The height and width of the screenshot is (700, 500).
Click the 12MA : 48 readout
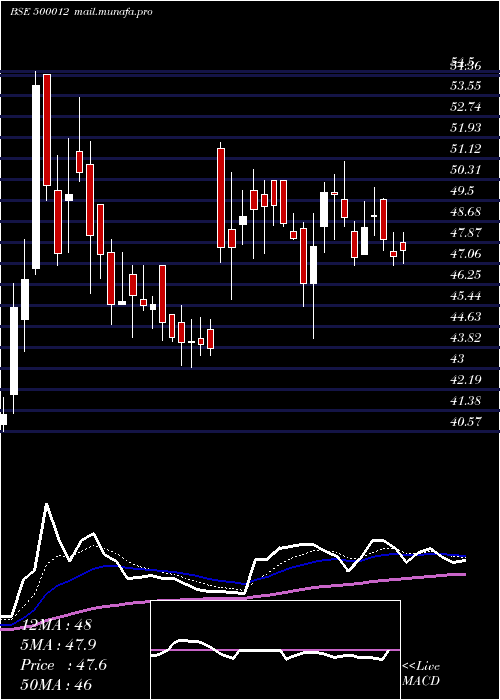(x=56, y=625)
